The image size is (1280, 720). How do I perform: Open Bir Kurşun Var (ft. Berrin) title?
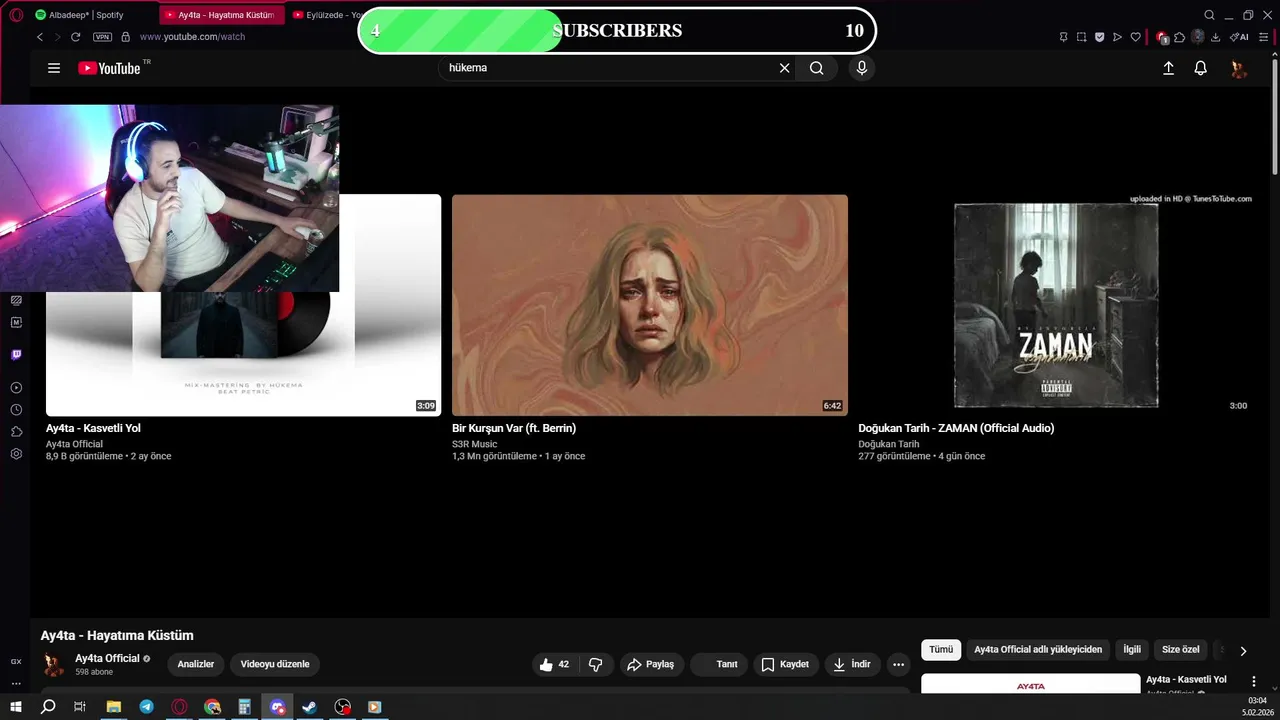514,428
